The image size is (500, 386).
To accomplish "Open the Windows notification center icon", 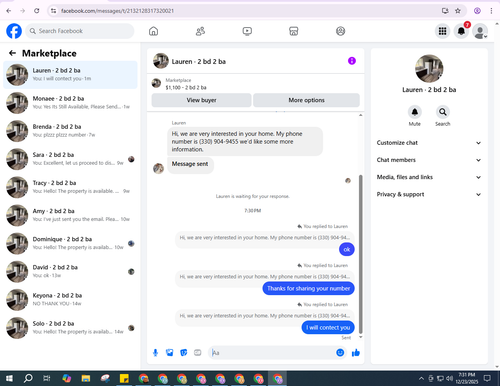I will (487, 378).
